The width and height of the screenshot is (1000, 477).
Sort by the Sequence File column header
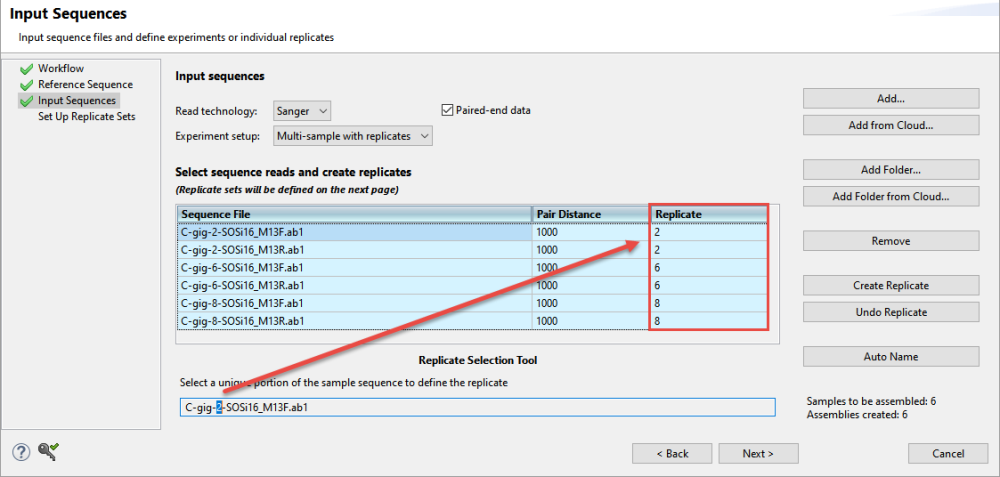[x=354, y=214]
